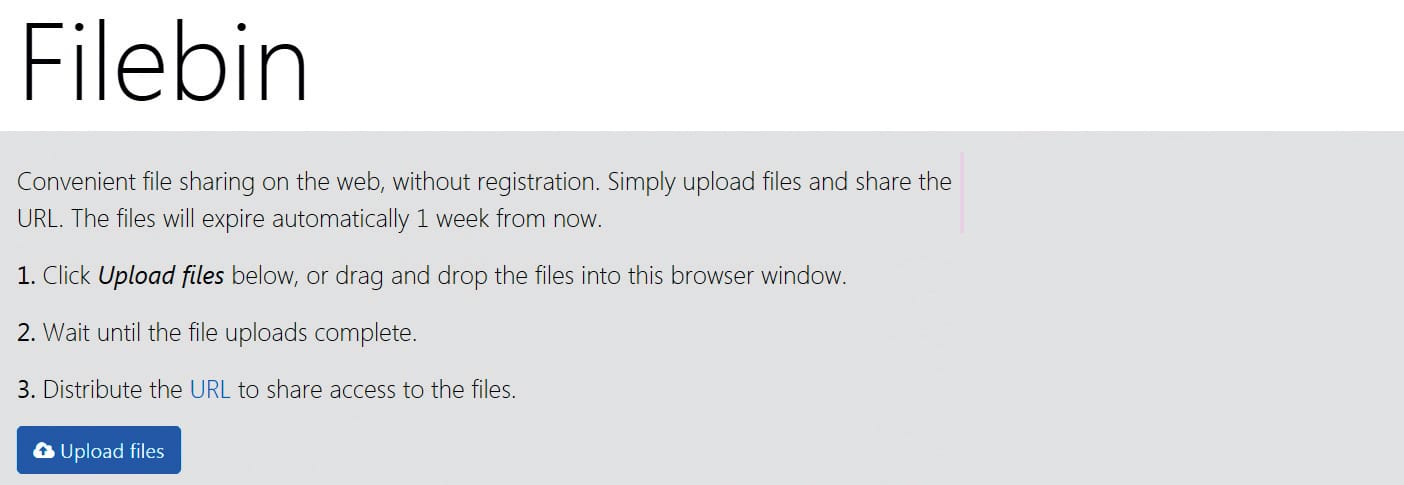Click the bold step number 1
Viewport: 1404px width, 485px height.
pyautogui.click(x=26, y=276)
